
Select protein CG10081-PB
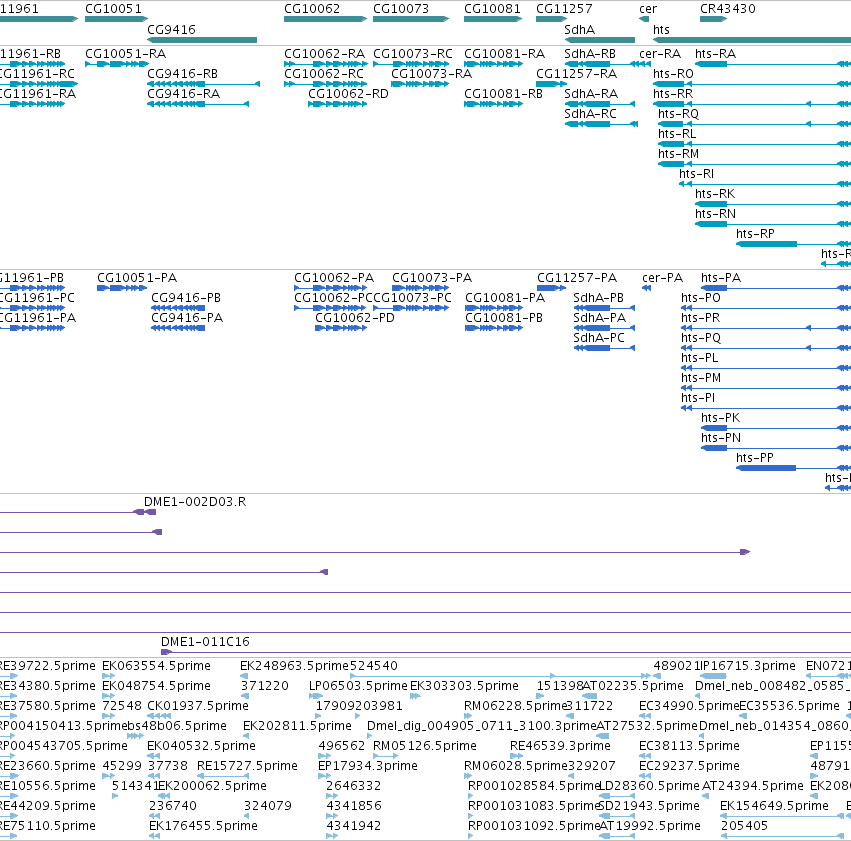(504, 318)
